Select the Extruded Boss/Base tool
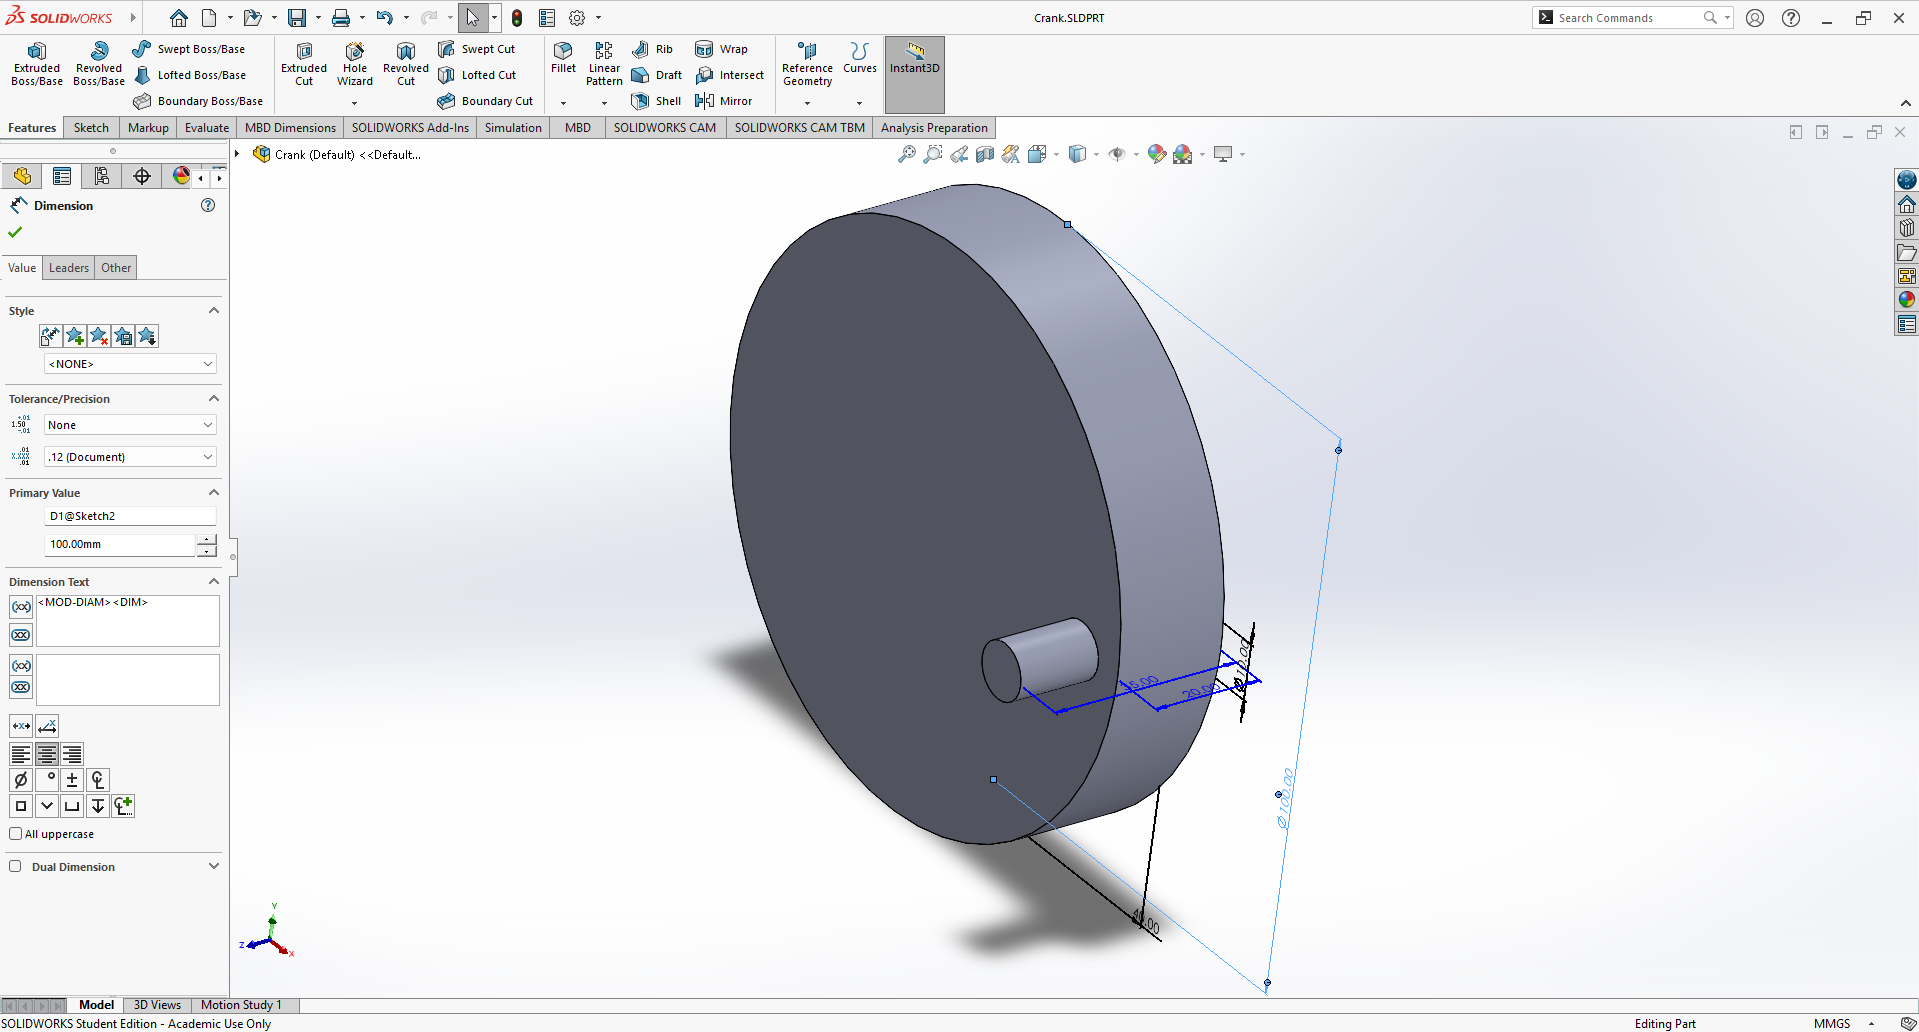The height and width of the screenshot is (1032, 1919). coord(37,64)
